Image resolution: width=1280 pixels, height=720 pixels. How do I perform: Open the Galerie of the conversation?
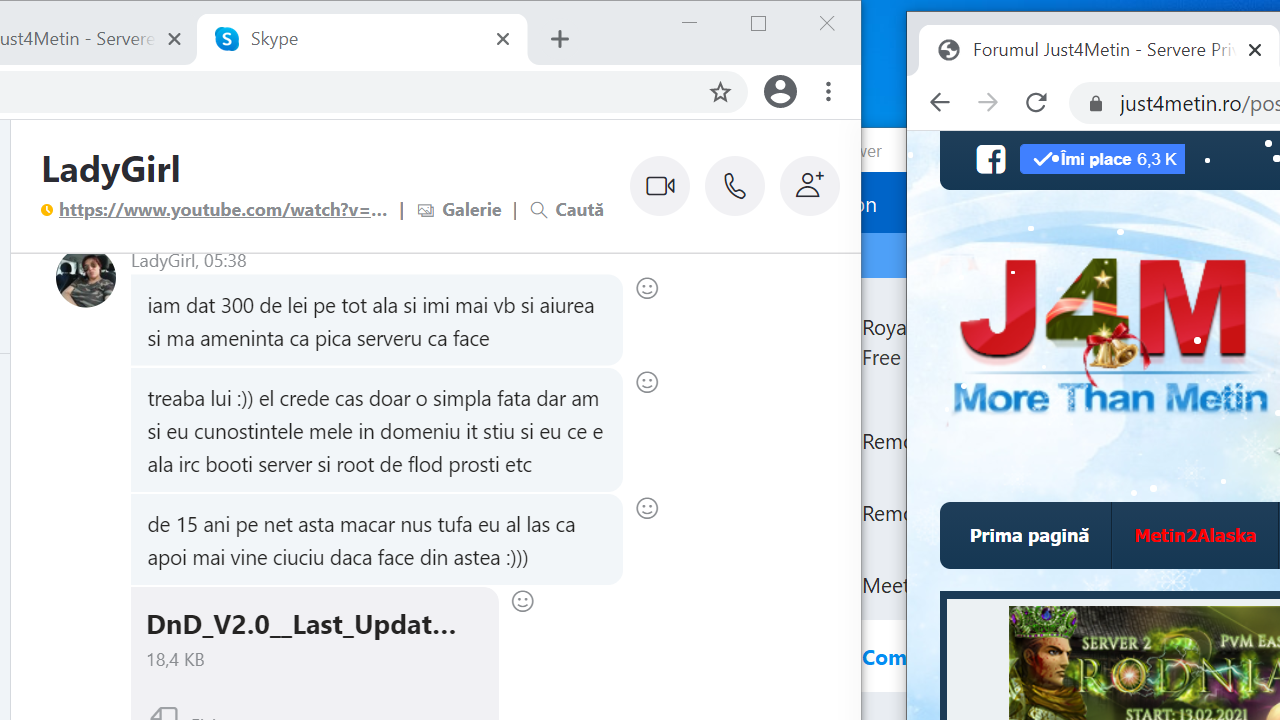click(460, 210)
